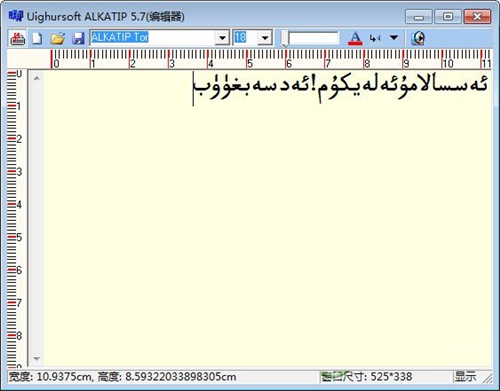Click the scroll up arrow in editor
Screen dimensions: 500x391
pyautogui.click(x=37, y=78)
